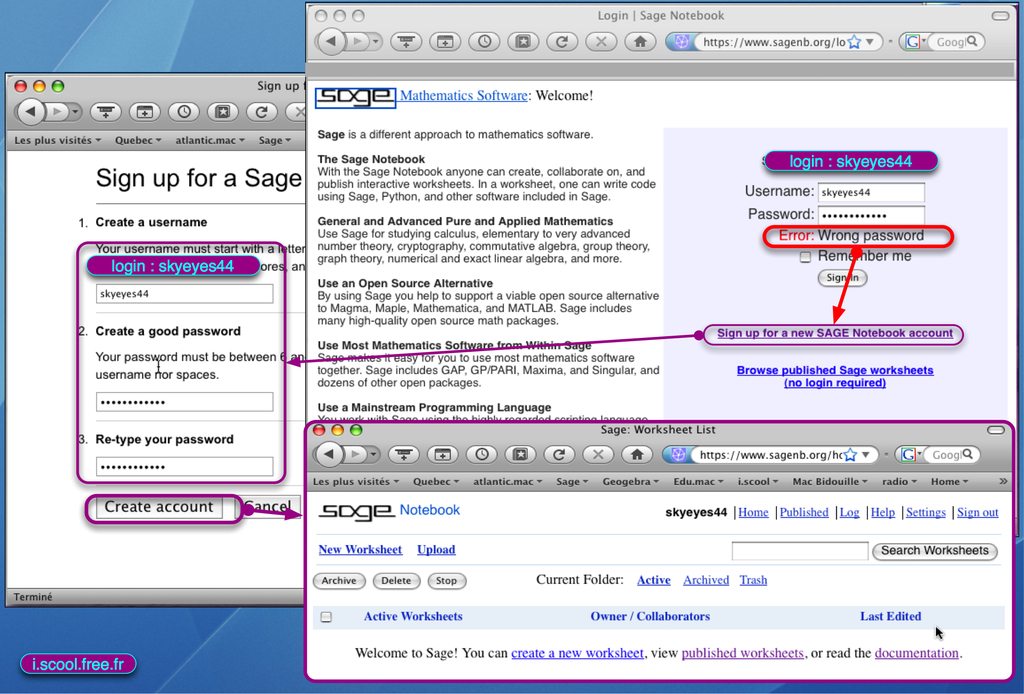Bookmark page star in Login window URL bar
Image resolution: width=1024 pixels, height=694 pixels.
coord(854,42)
